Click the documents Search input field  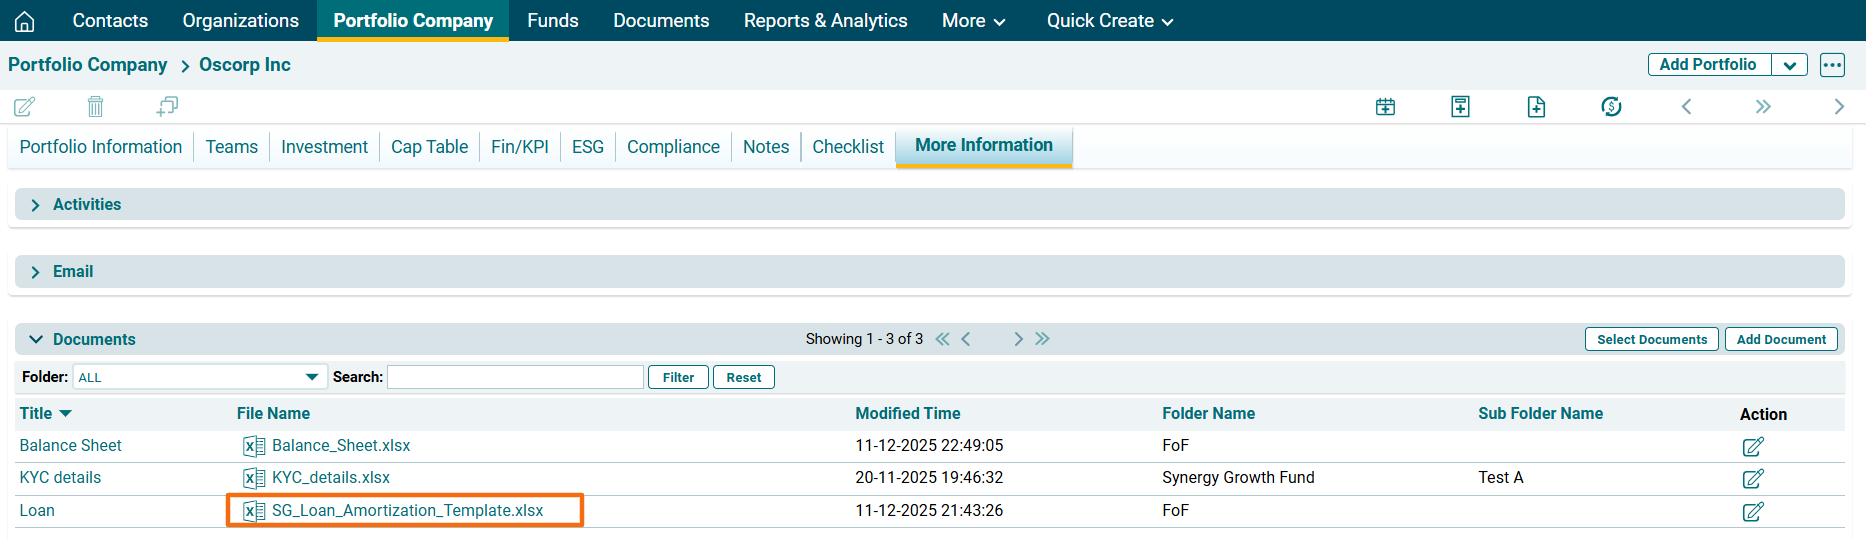click(515, 377)
